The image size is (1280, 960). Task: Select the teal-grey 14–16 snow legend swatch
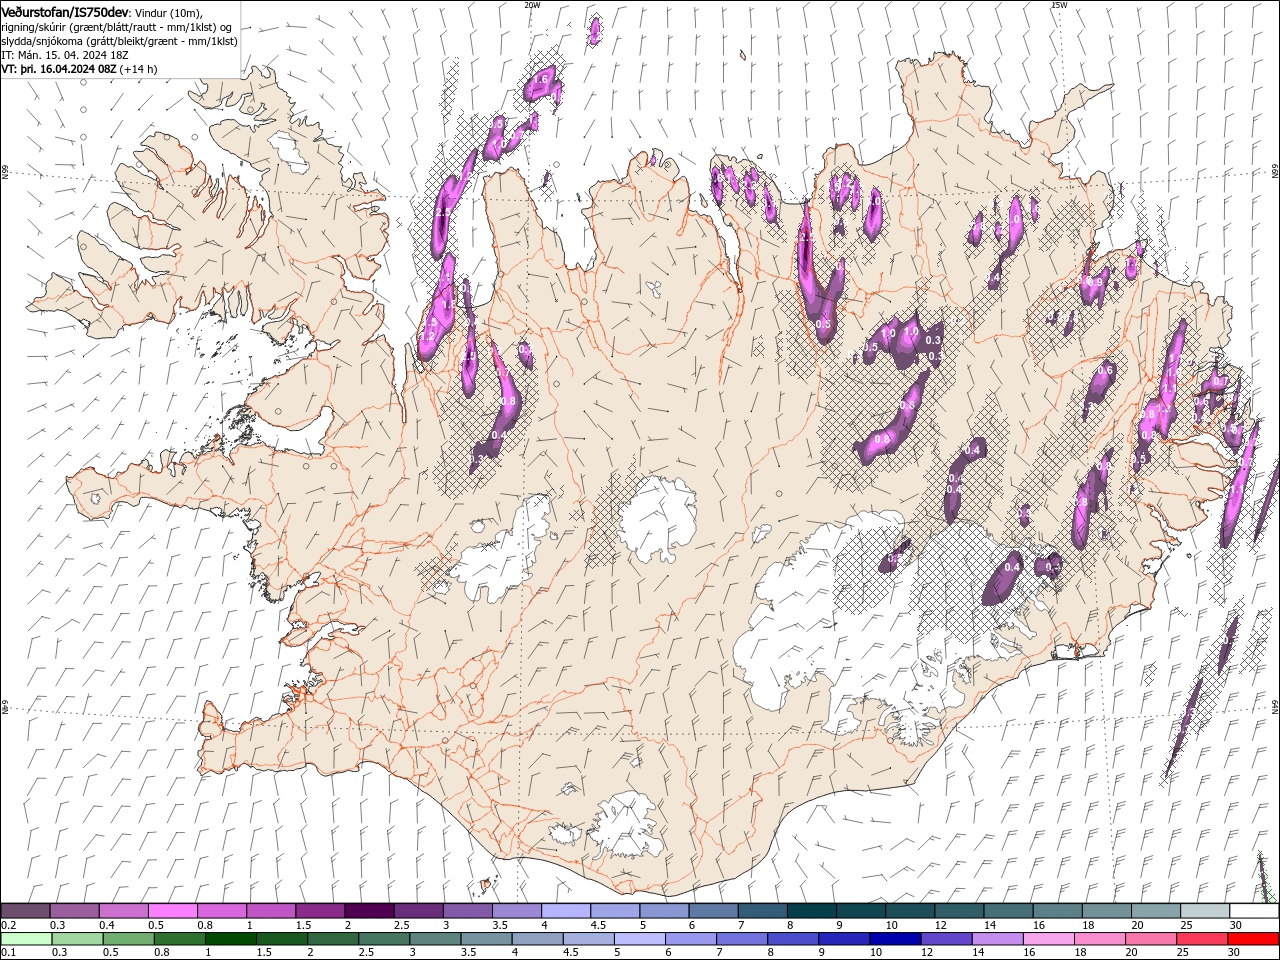1007,911
